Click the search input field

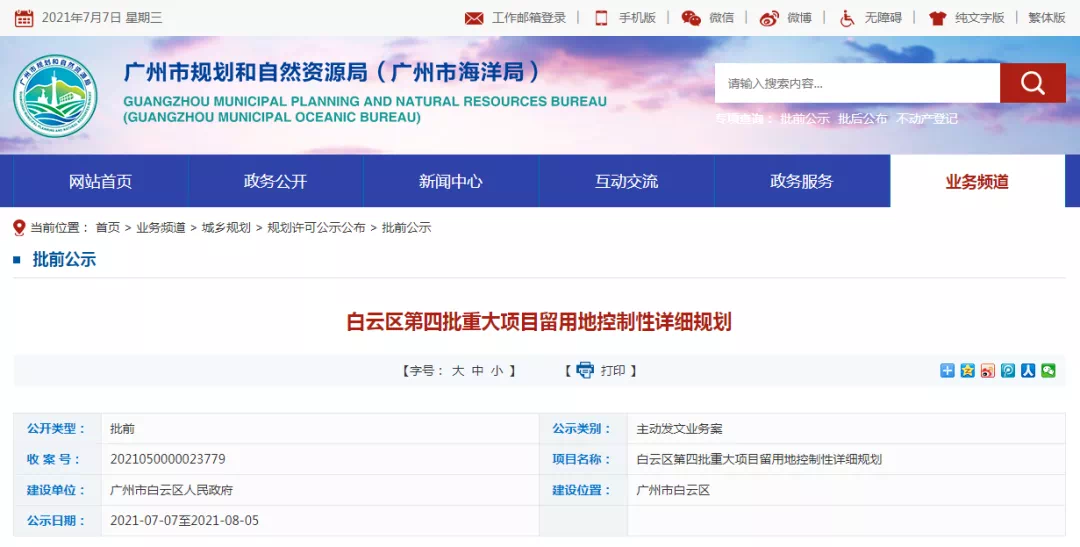tap(856, 83)
